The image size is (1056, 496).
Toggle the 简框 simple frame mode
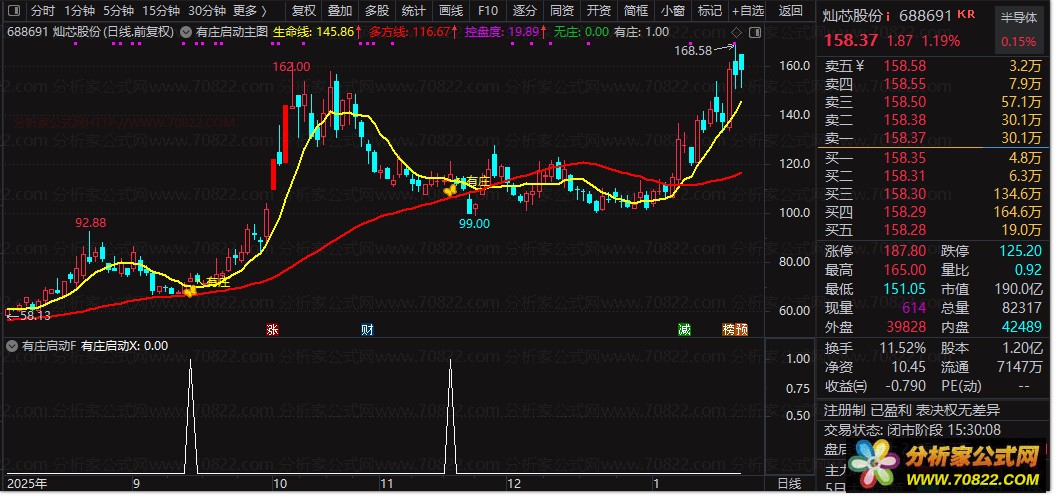[636, 11]
